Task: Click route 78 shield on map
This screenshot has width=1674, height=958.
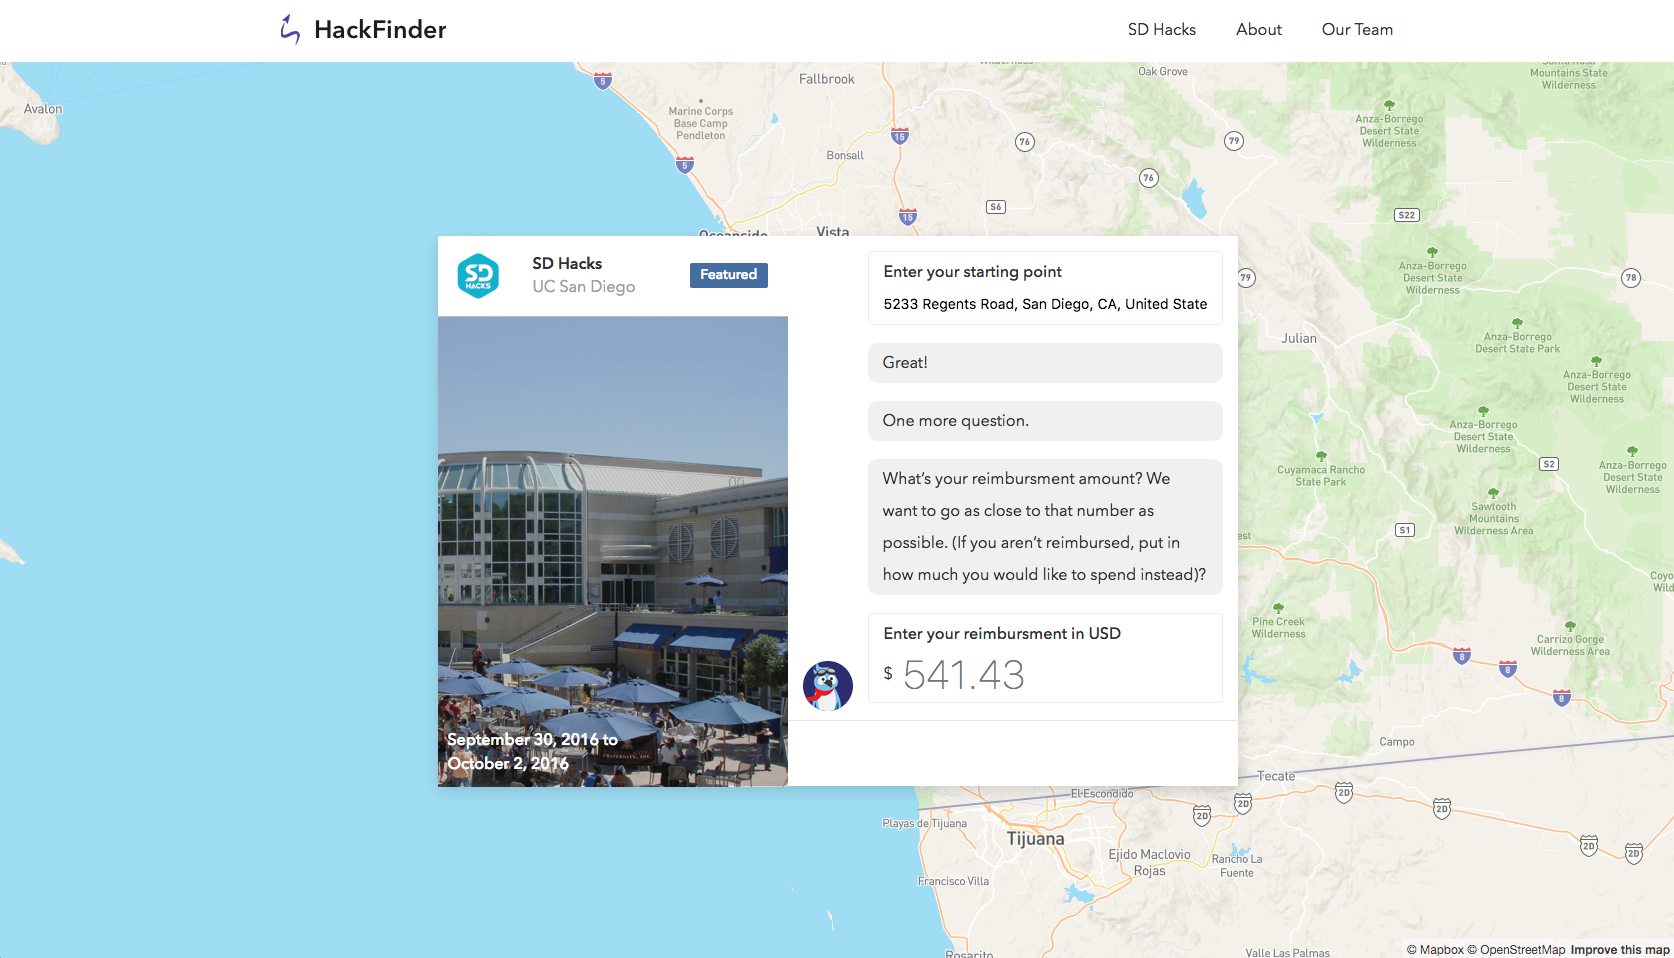Action: pos(1631,278)
